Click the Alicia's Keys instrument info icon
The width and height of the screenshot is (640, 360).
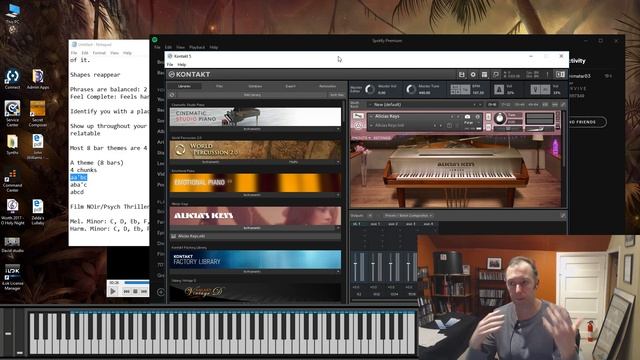(478, 117)
